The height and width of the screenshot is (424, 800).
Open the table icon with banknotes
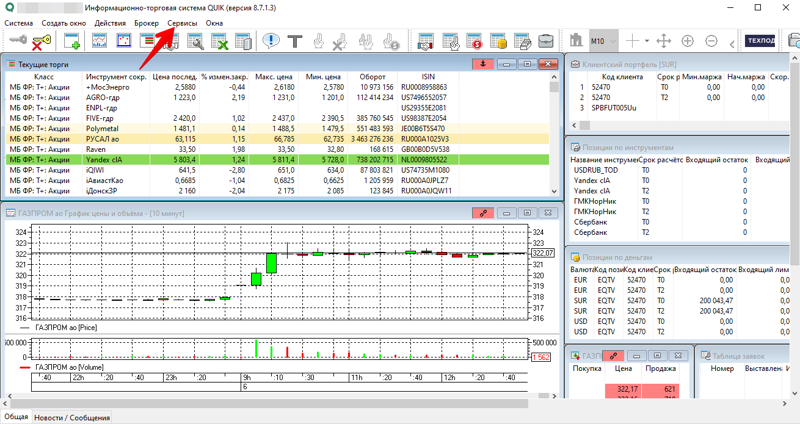pyautogui.click(x=522, y=41)
